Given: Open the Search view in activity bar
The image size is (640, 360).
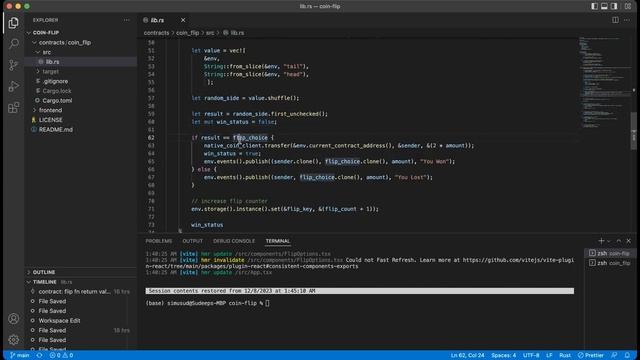Looking at the screenshot, I should pyautogui.click(x=13, y=44).
